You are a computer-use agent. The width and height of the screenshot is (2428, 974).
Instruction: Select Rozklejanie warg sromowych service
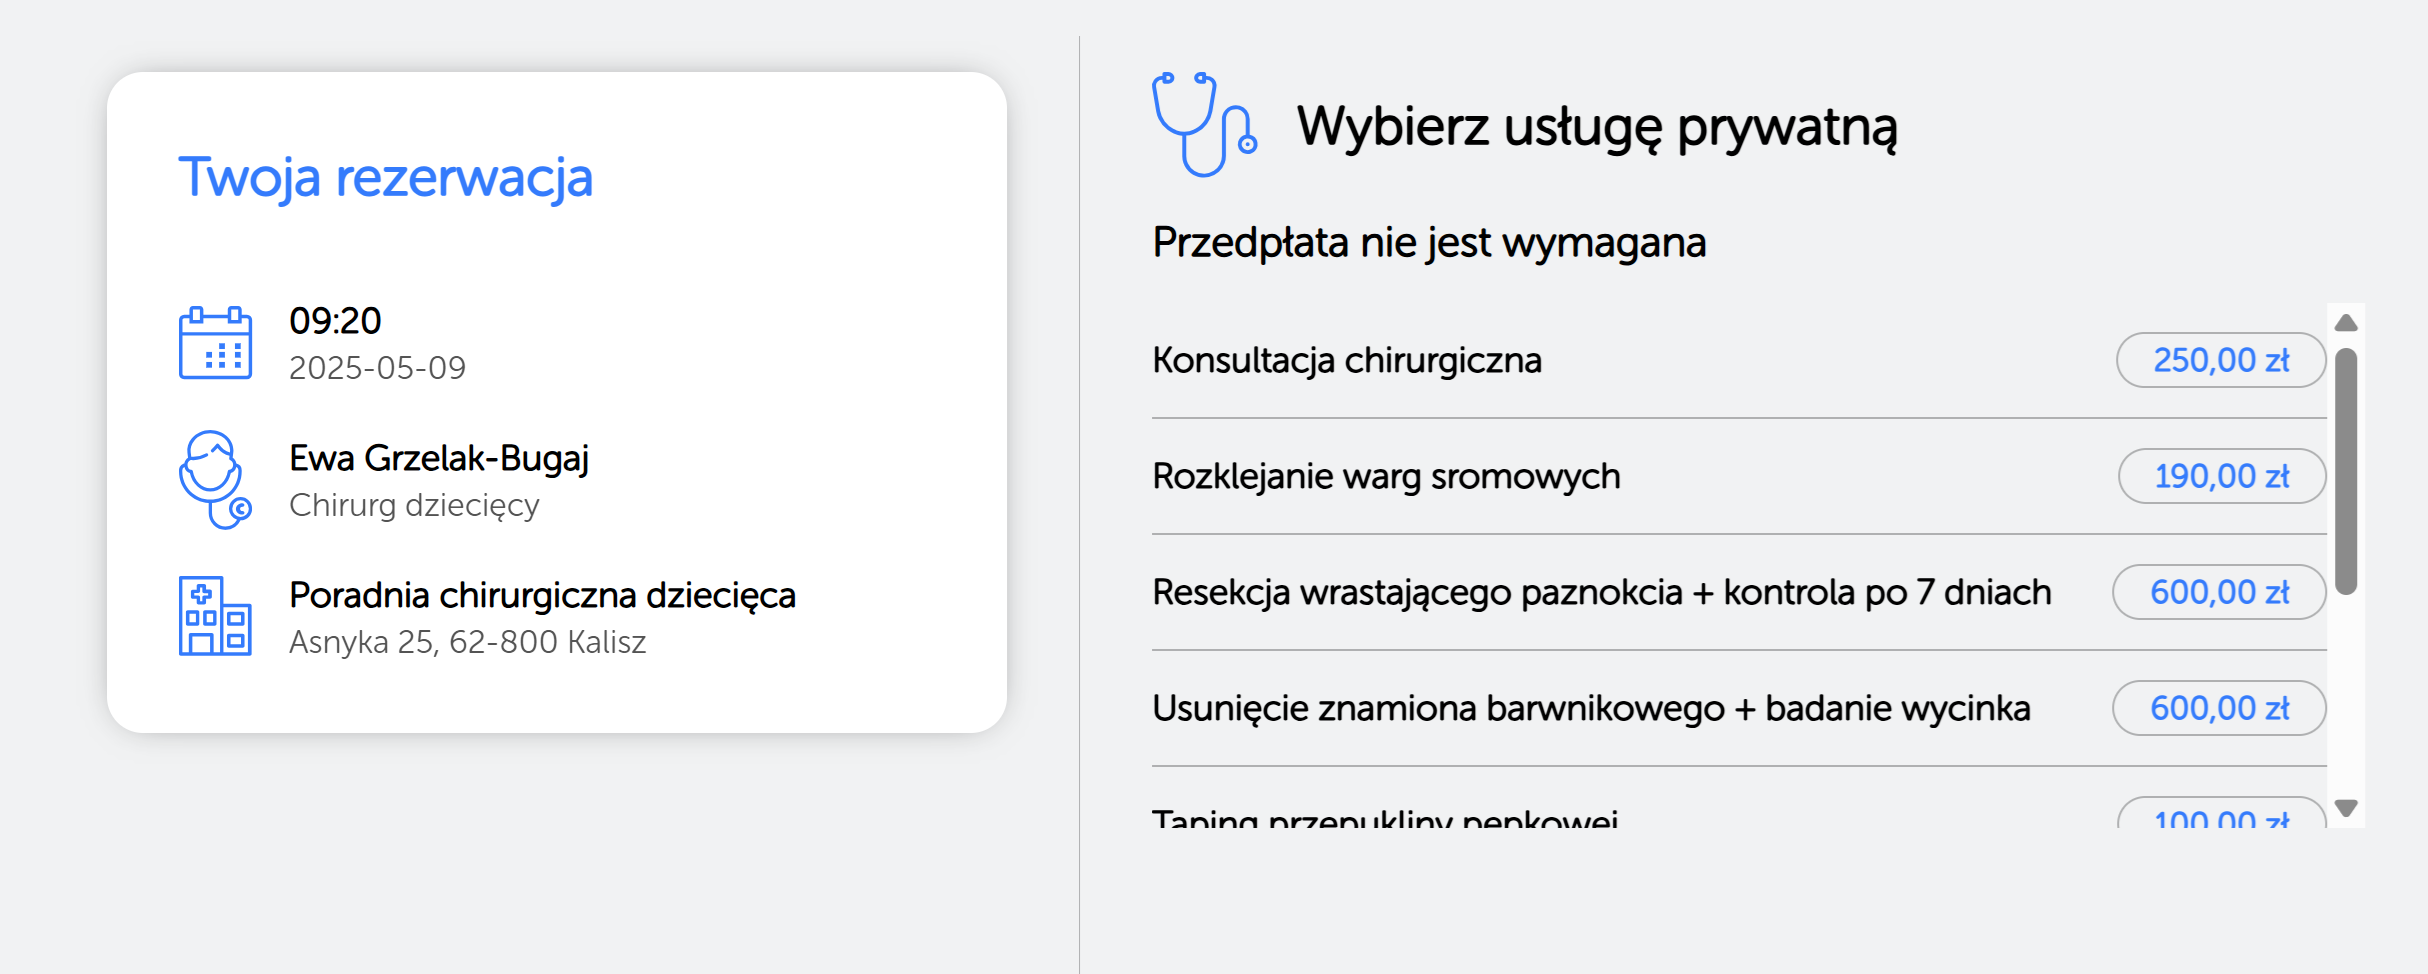coord(1386,476)
